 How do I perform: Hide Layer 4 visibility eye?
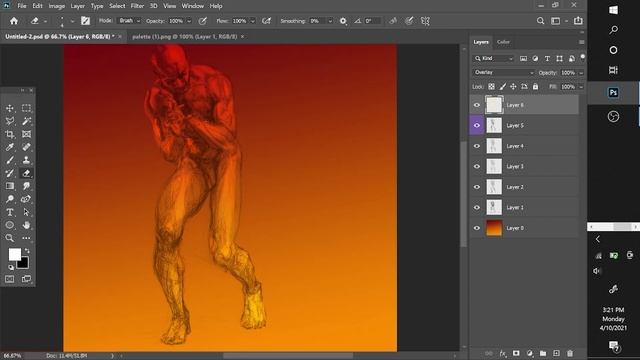click(477, 146)
